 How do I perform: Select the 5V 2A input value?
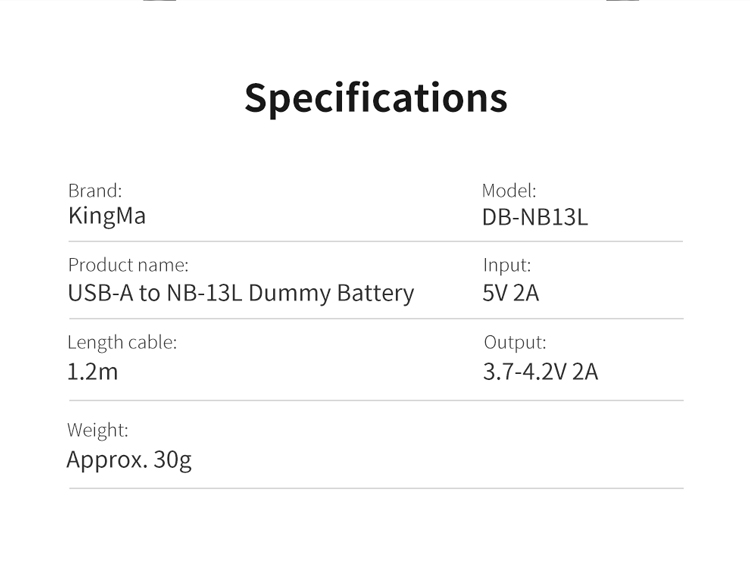pos(511,293)
